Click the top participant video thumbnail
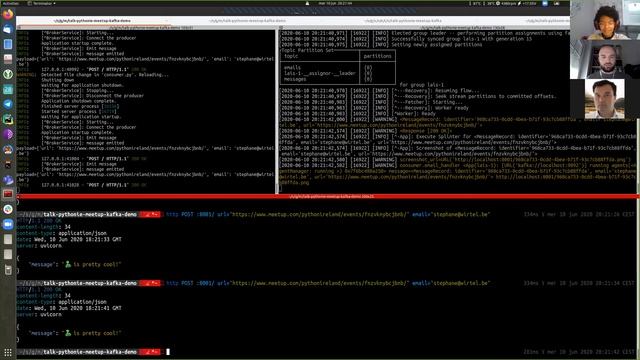Screen dimensions: 640x360 click(605, 20)
